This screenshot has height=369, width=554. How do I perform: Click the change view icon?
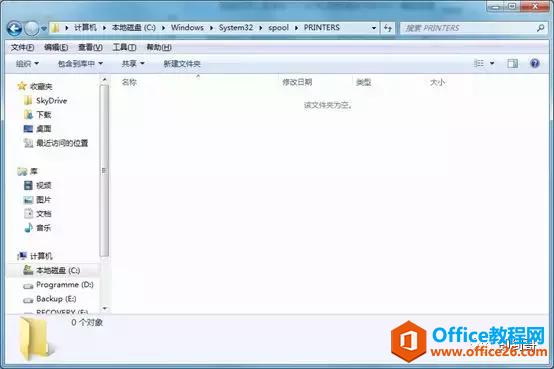coord(479,63)
